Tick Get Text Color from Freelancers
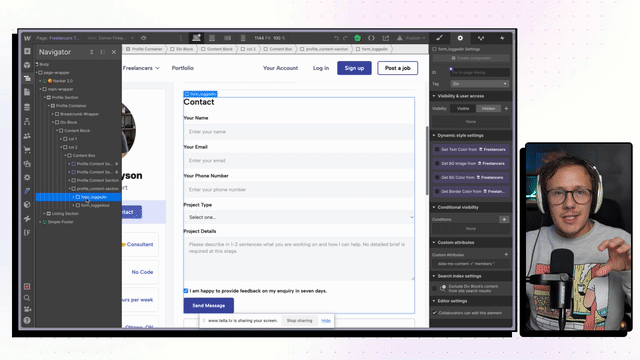 tap(437, 149)
